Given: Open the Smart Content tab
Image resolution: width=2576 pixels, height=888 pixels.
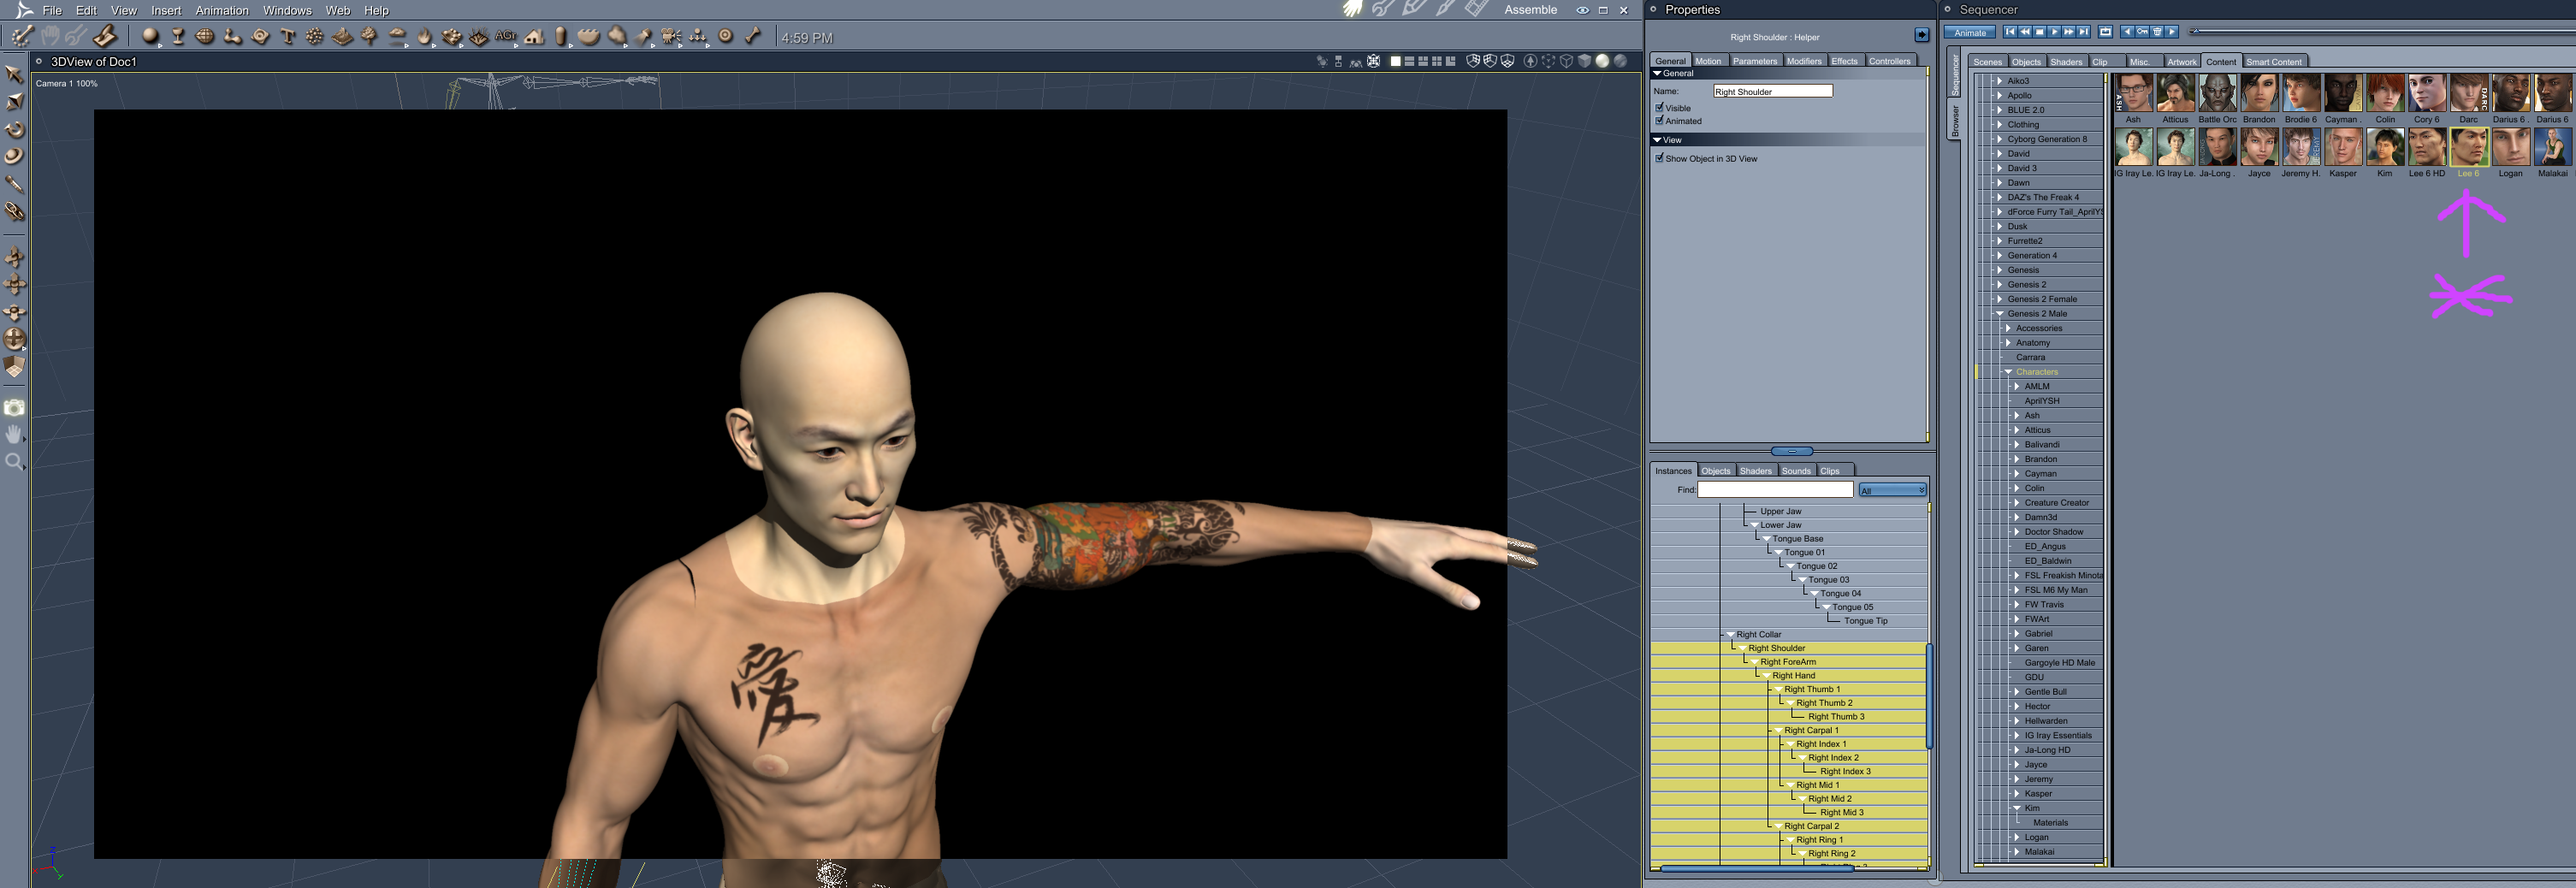Looking at the screenshot, I should click(2273, 62).
